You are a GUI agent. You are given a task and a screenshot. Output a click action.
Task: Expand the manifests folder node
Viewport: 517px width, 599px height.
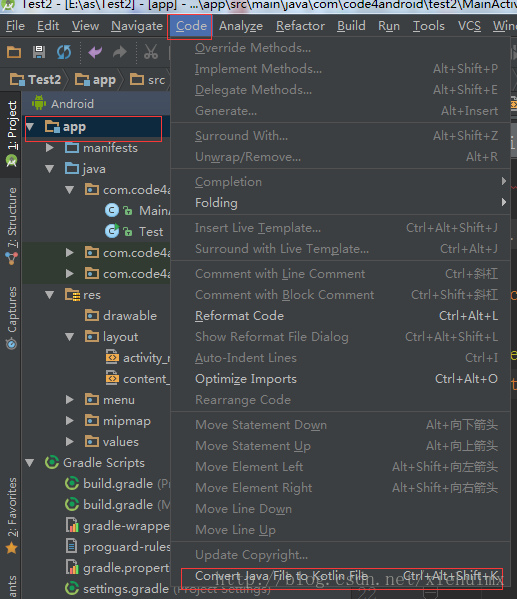click(x=50, y=148)
